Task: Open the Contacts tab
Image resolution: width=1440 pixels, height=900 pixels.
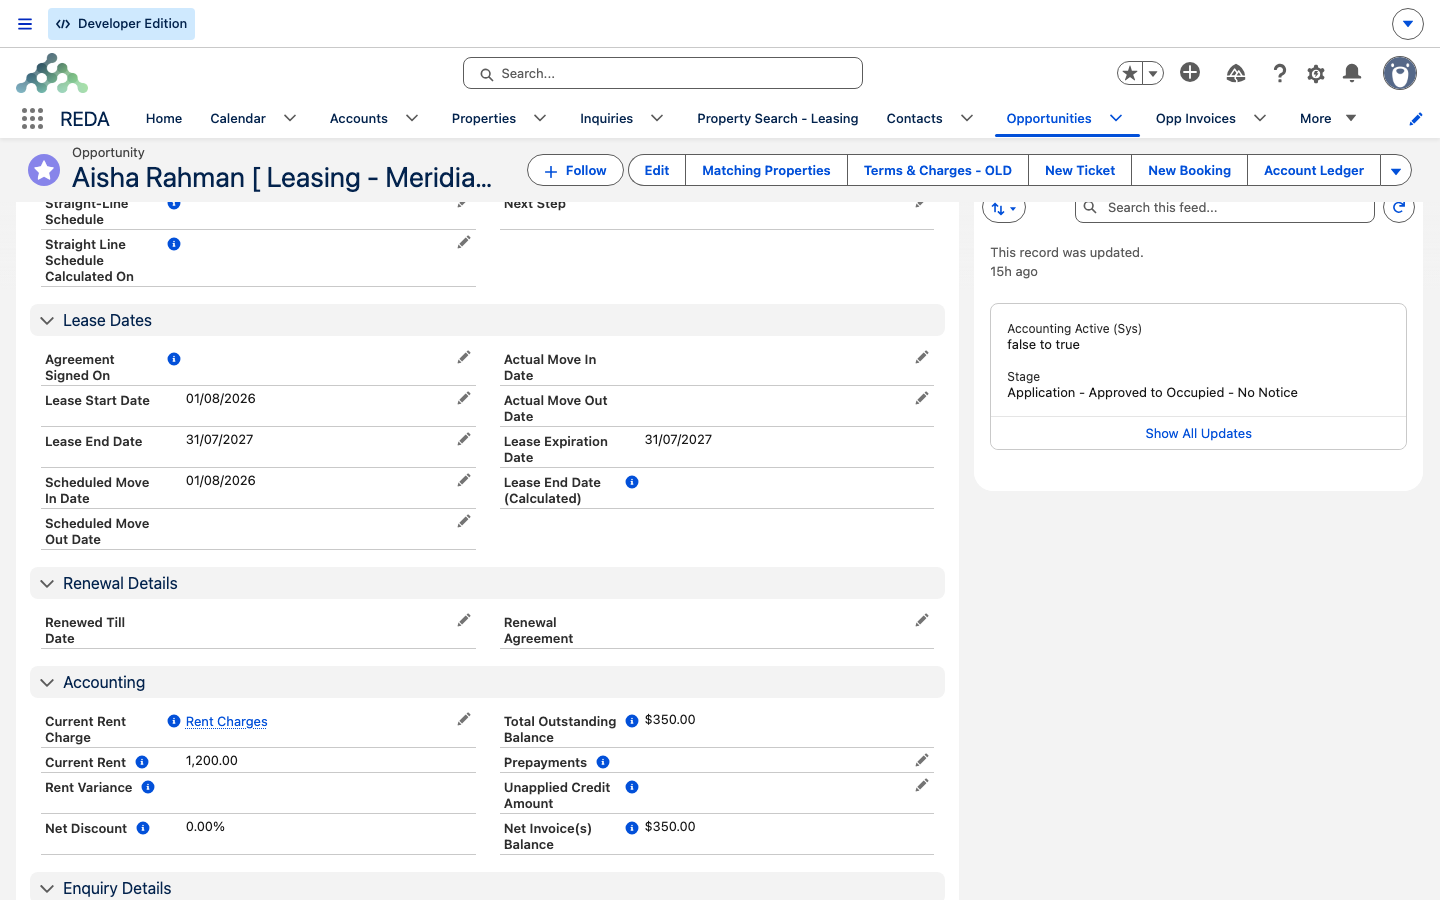Action: tap(915, 118)
